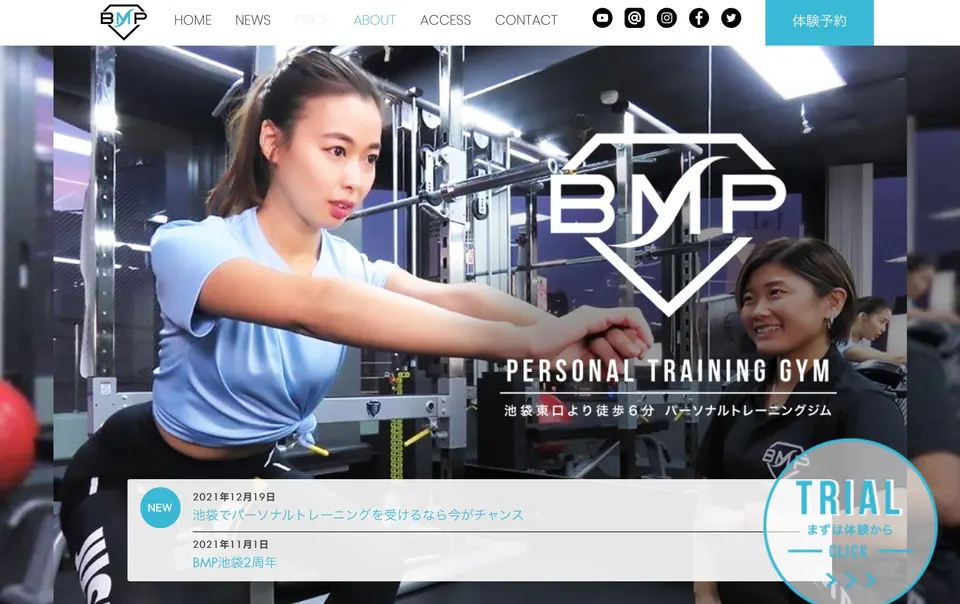Click the BMP diamond logo in header

[123, 21]
